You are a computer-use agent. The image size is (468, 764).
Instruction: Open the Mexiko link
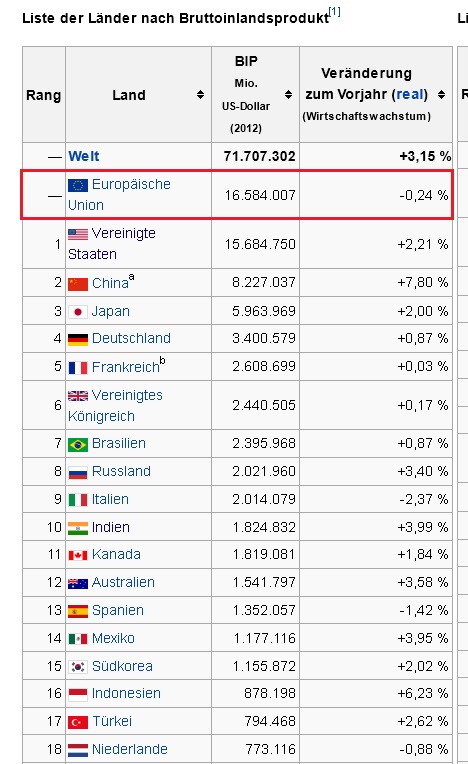pyautogui.click(x=113, y=638)
